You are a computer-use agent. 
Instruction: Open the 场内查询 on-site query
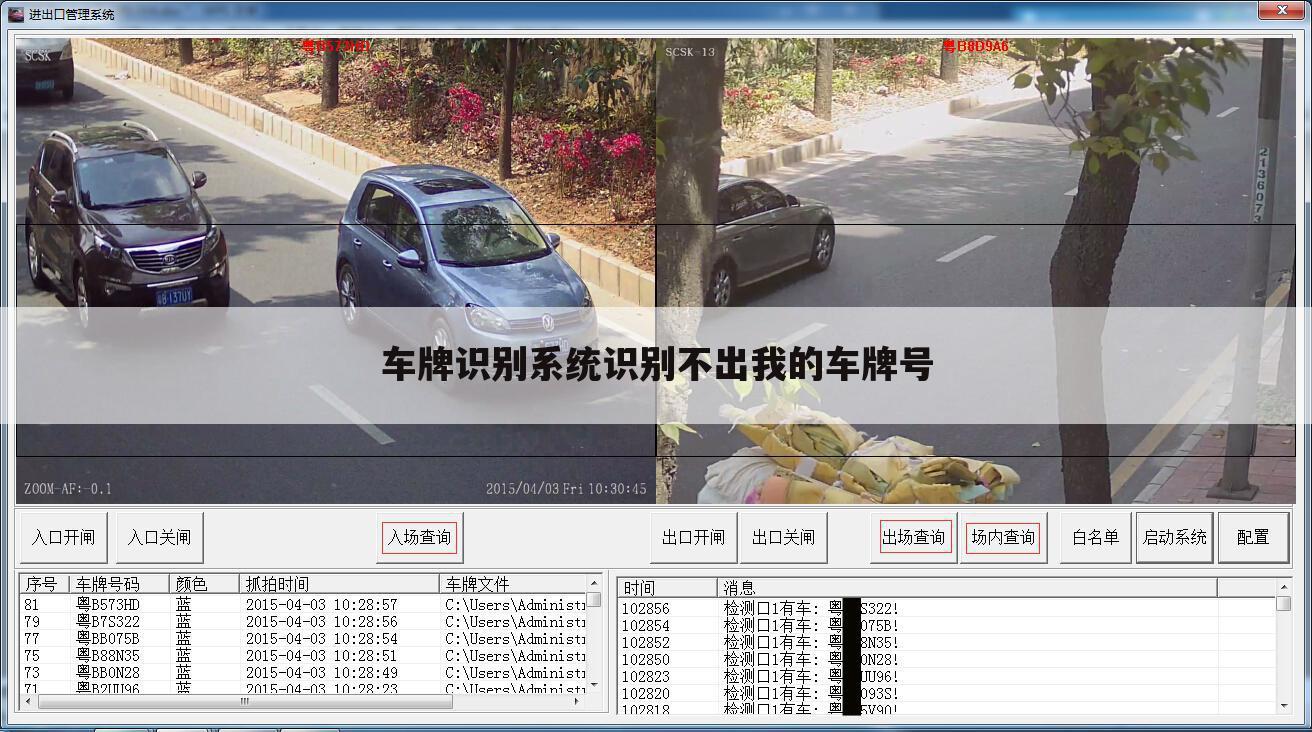tap(1003, 538)
